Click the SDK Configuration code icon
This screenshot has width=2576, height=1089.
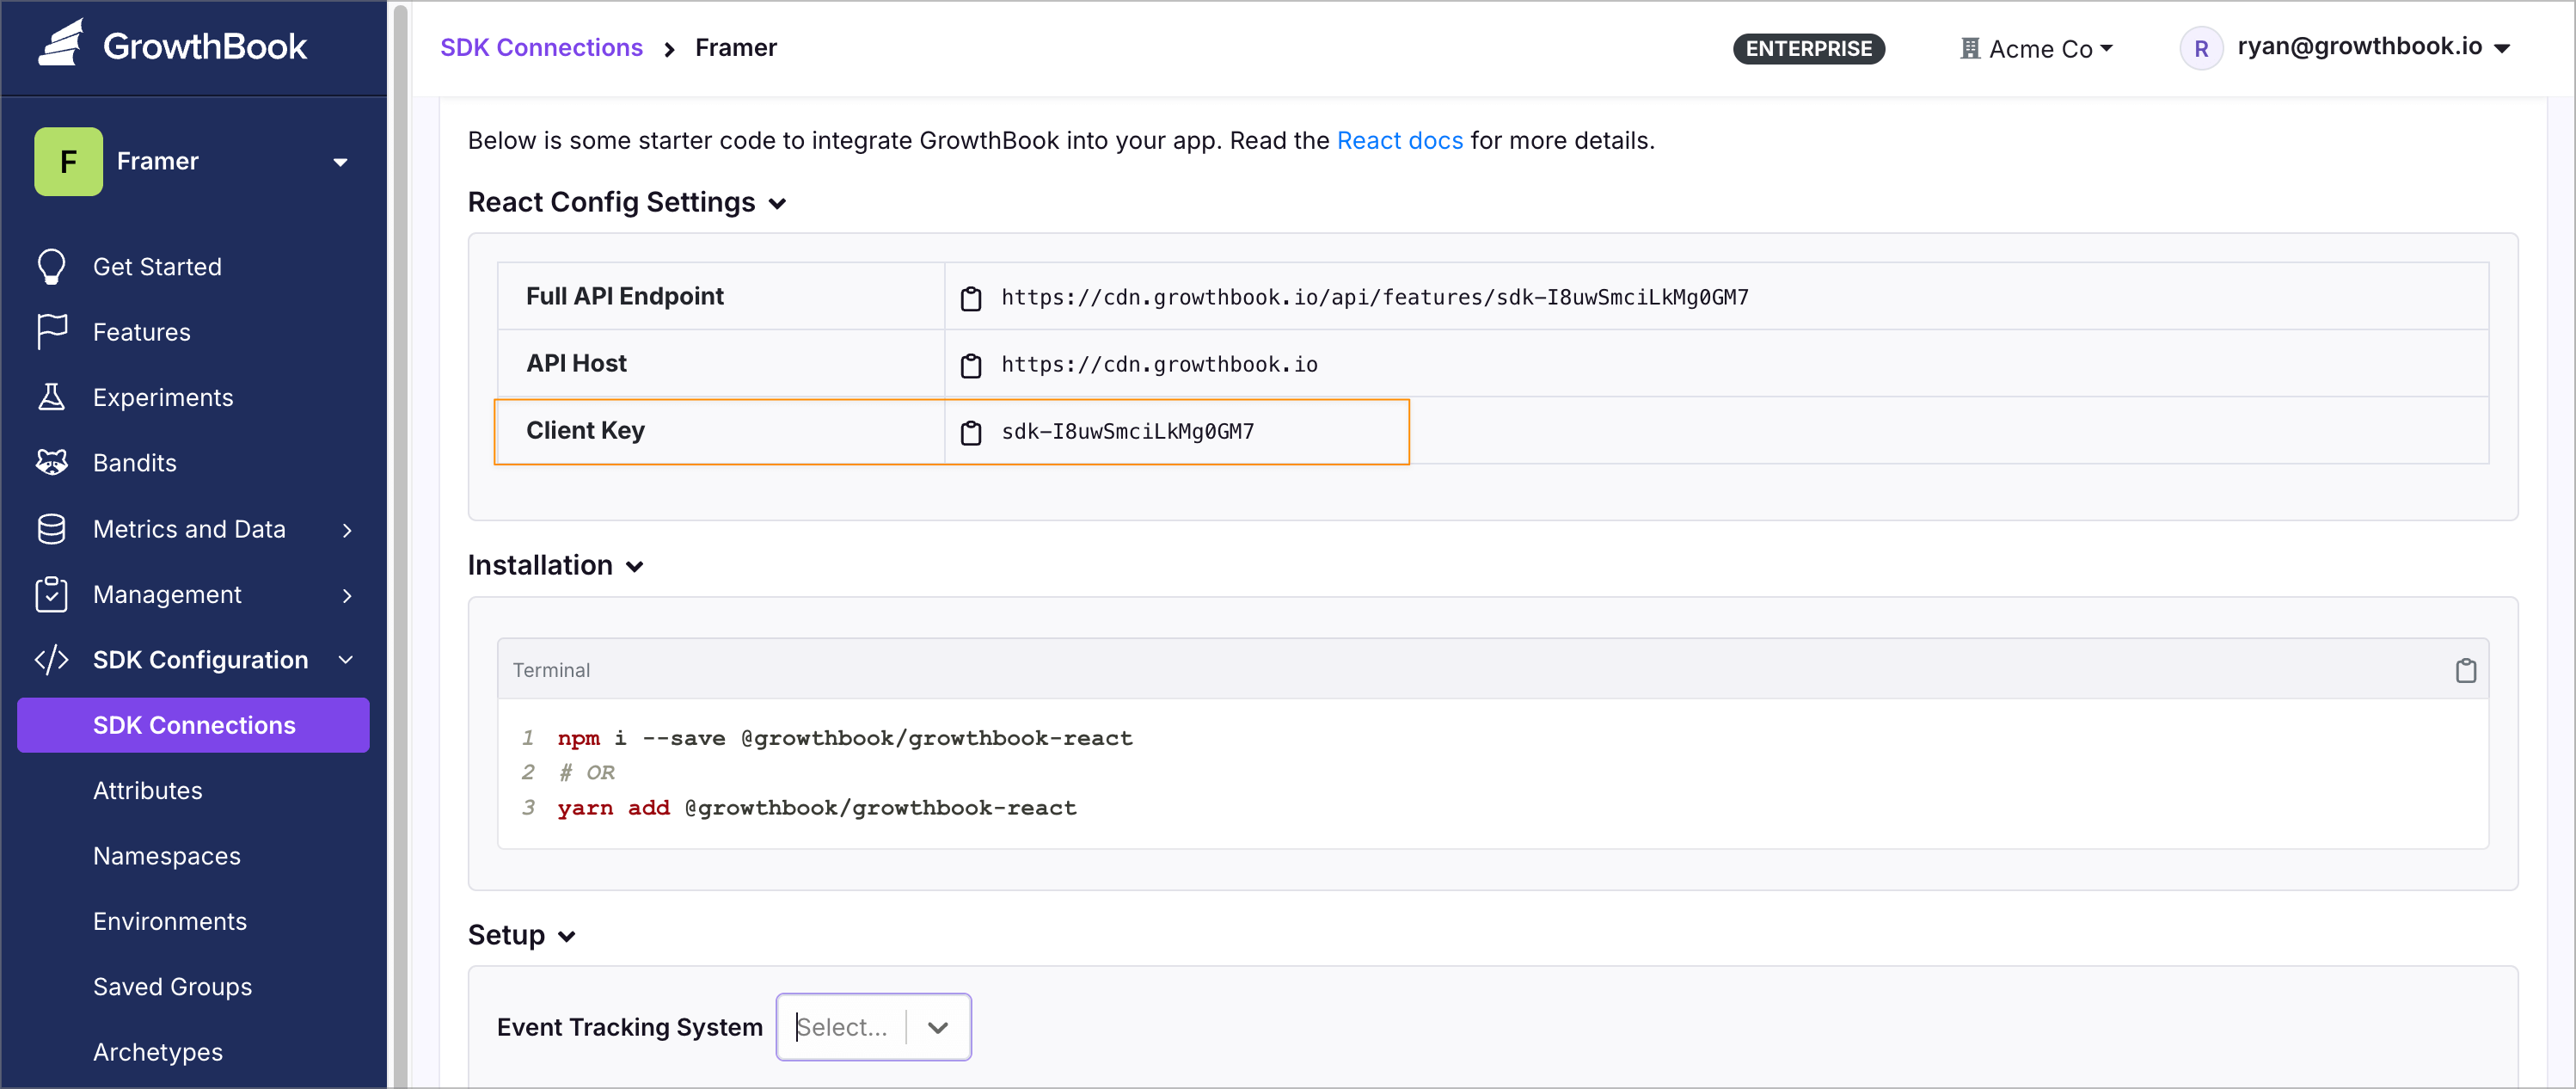(x=52, y=660)
